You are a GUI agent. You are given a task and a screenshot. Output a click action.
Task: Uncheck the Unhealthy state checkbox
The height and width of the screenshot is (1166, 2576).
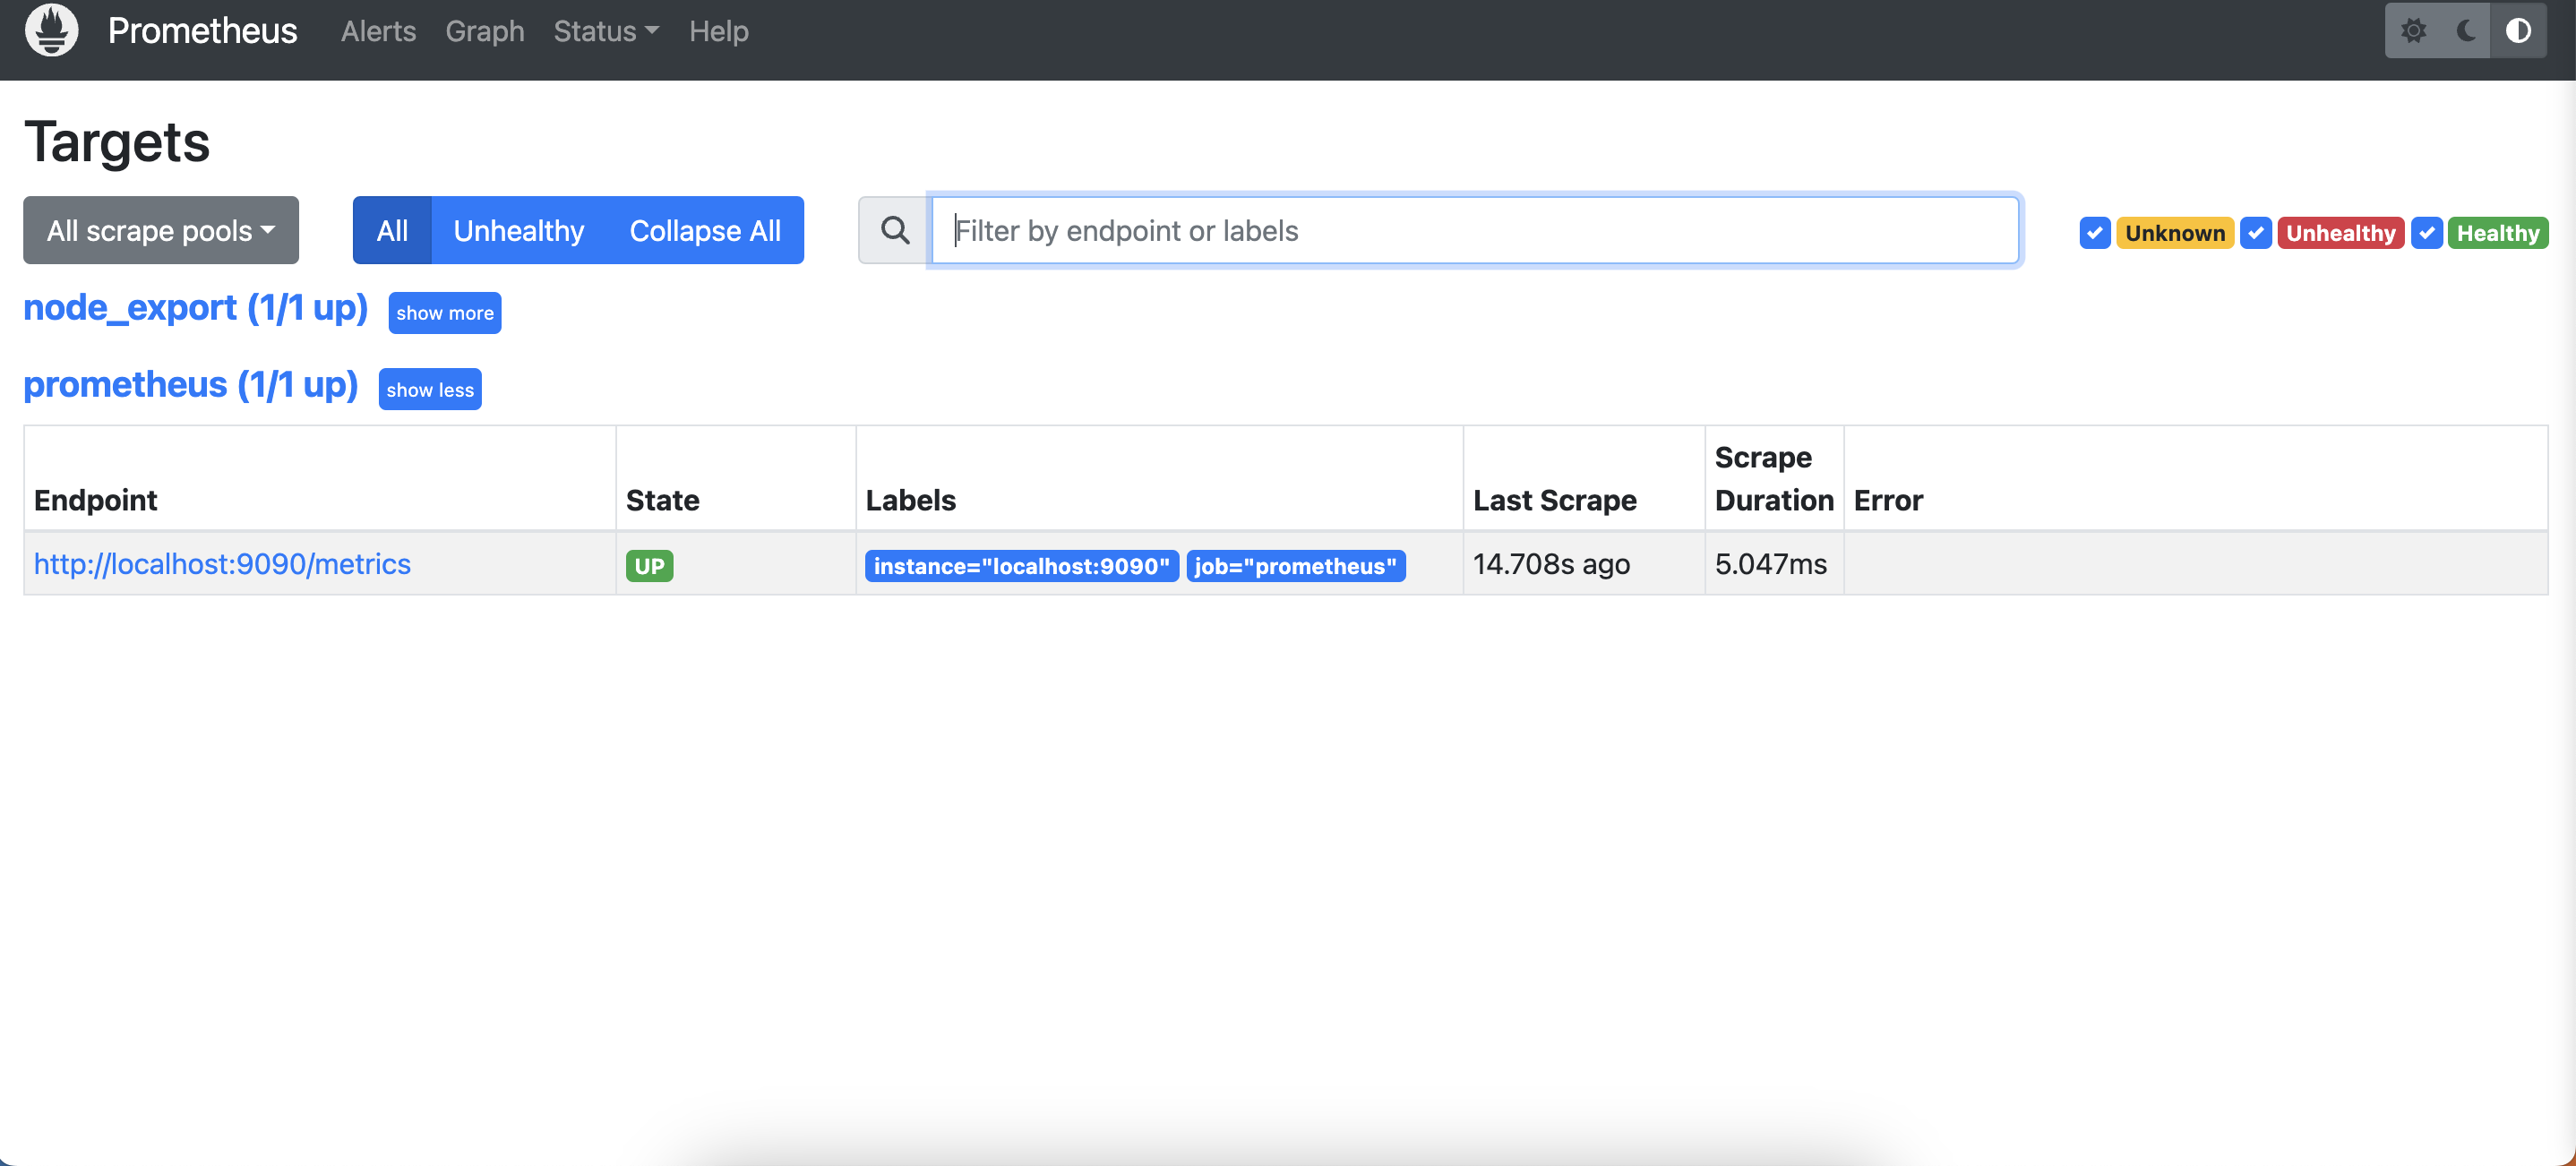pos(2256,233)
